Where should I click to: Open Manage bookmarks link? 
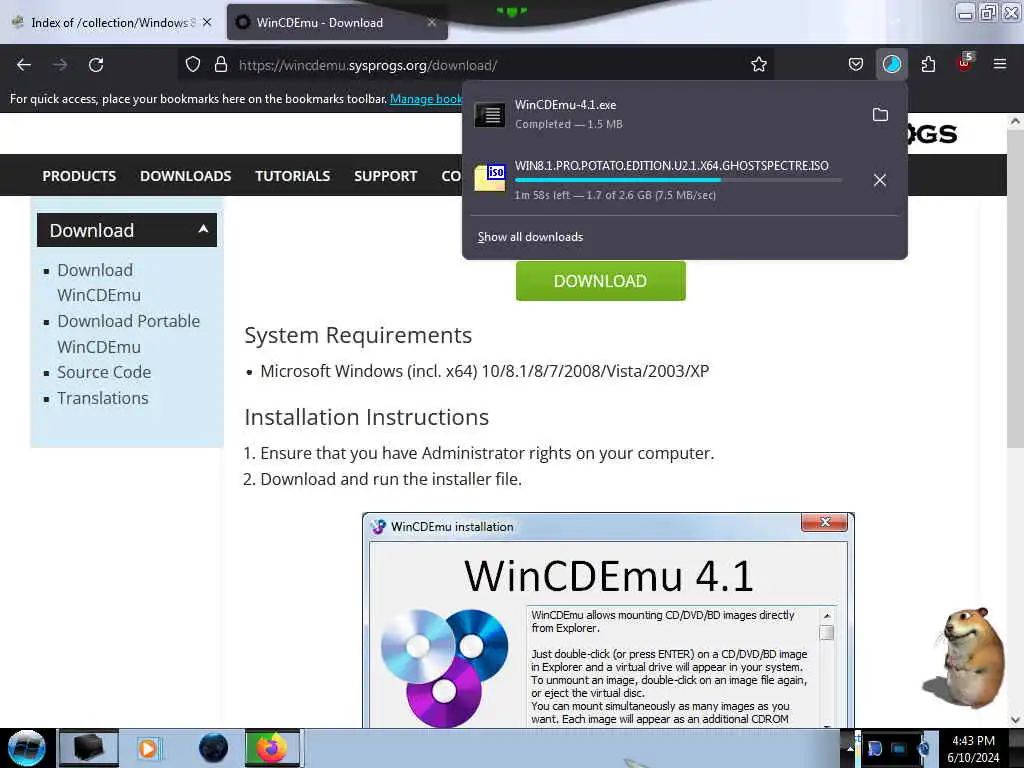pyautogui.click(x=426, y=99)
